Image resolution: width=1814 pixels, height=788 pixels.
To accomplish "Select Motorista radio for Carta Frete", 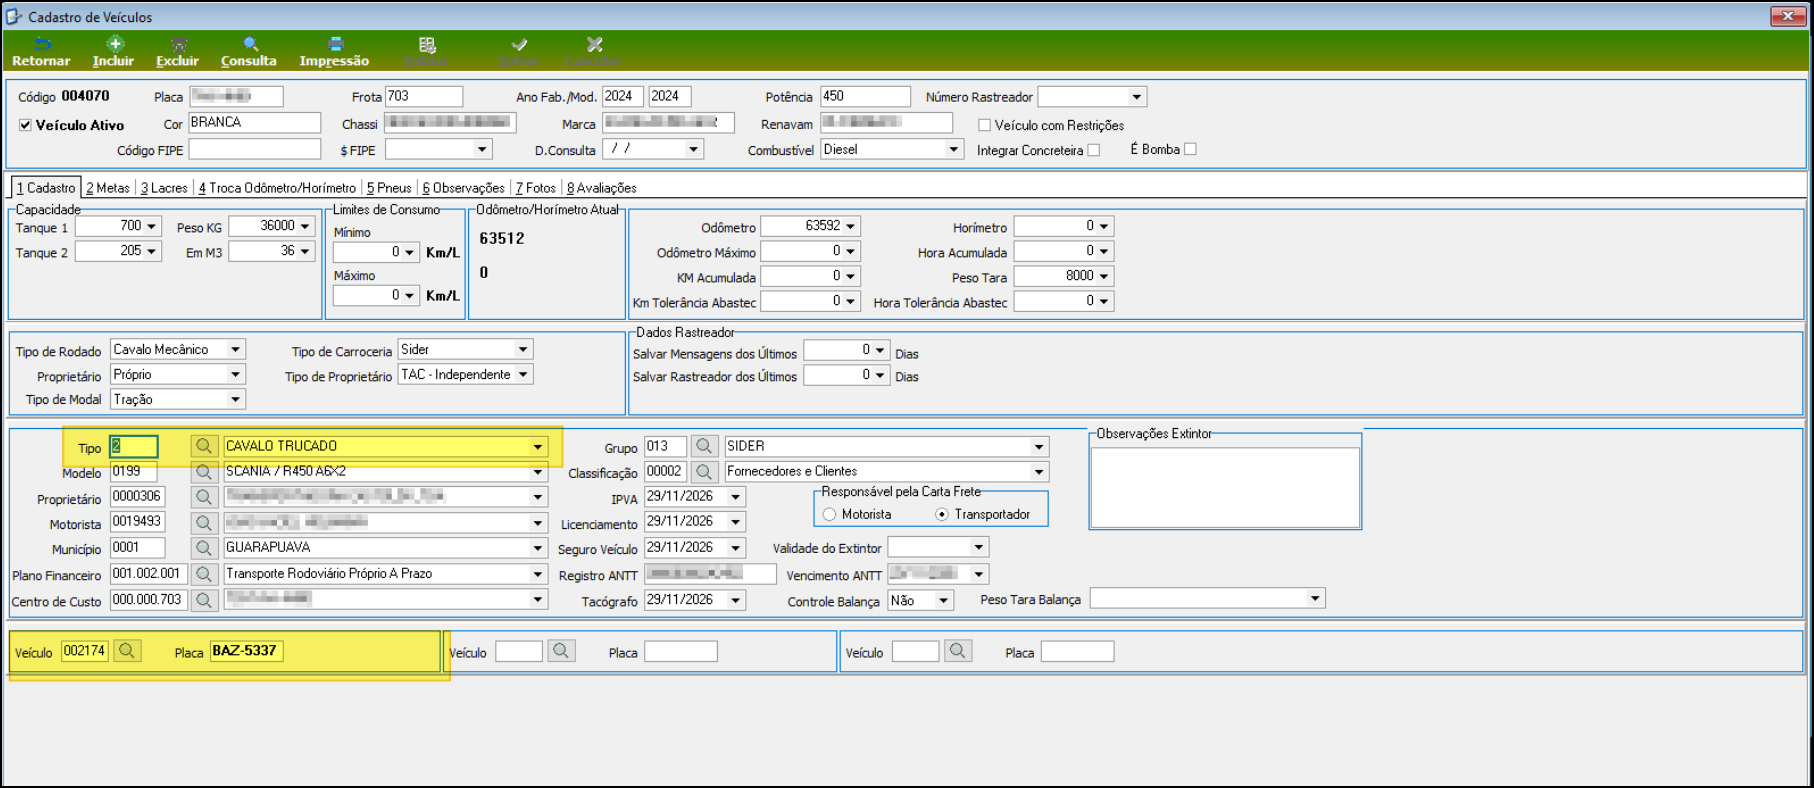I will pos(829,514).
